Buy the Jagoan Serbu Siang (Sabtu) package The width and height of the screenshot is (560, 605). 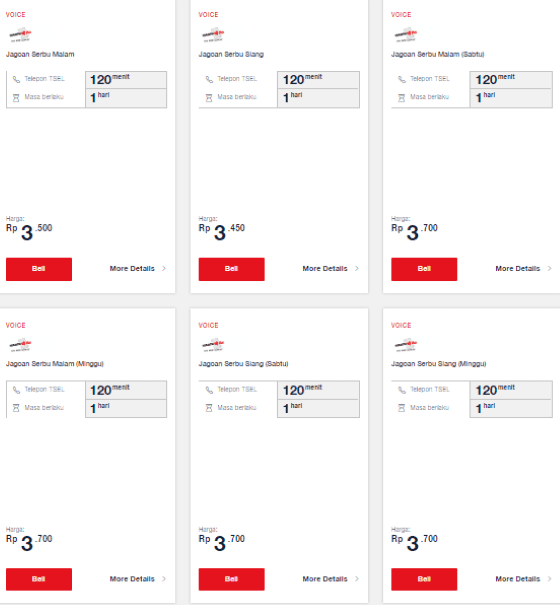232,579
